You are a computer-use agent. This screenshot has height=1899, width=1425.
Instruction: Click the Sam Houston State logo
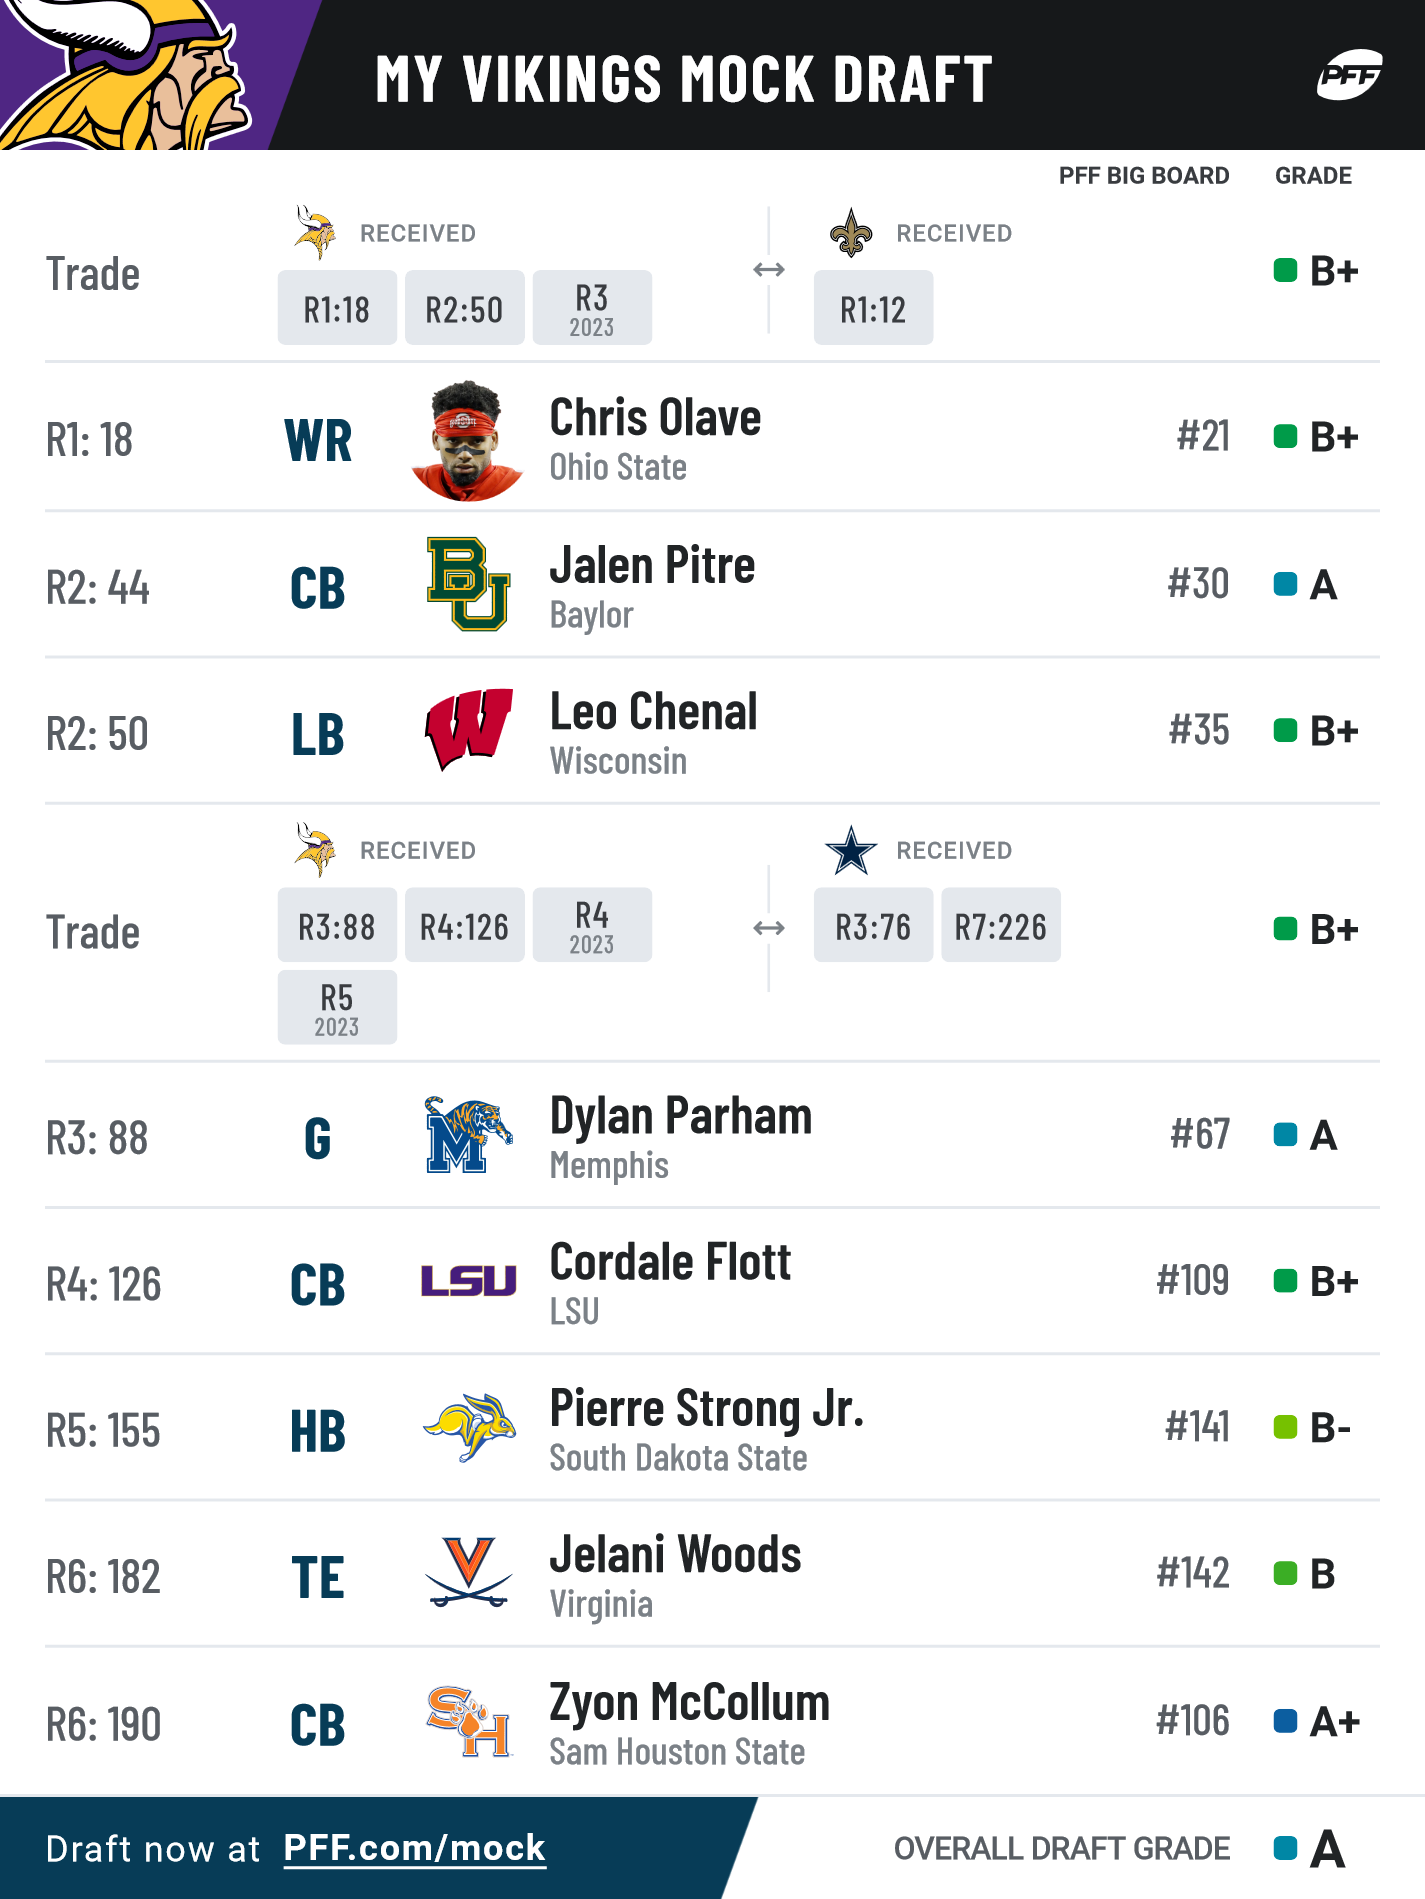tap(468, 1721)
